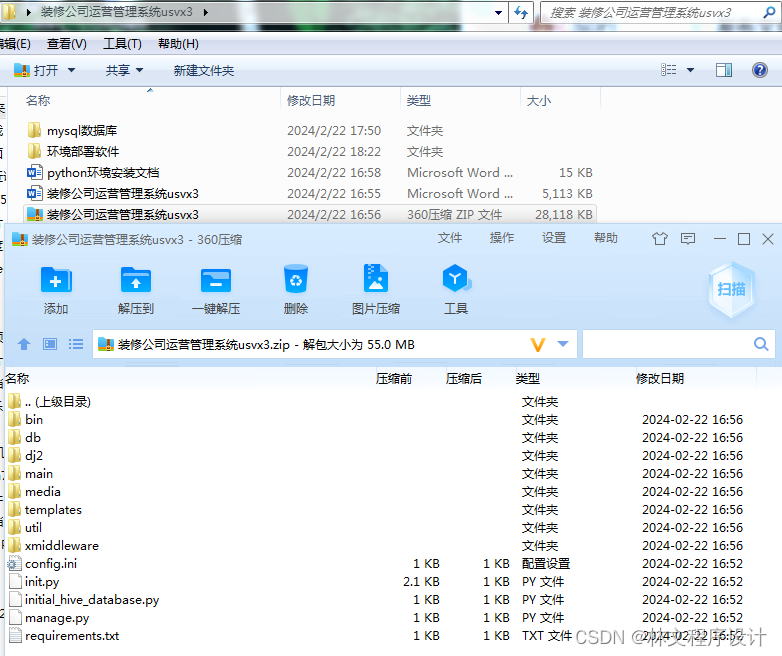The height and width of the screenshot is (656, 782).
Task: Open the 操作 menu in 360压缩
Action: (502, 238)
